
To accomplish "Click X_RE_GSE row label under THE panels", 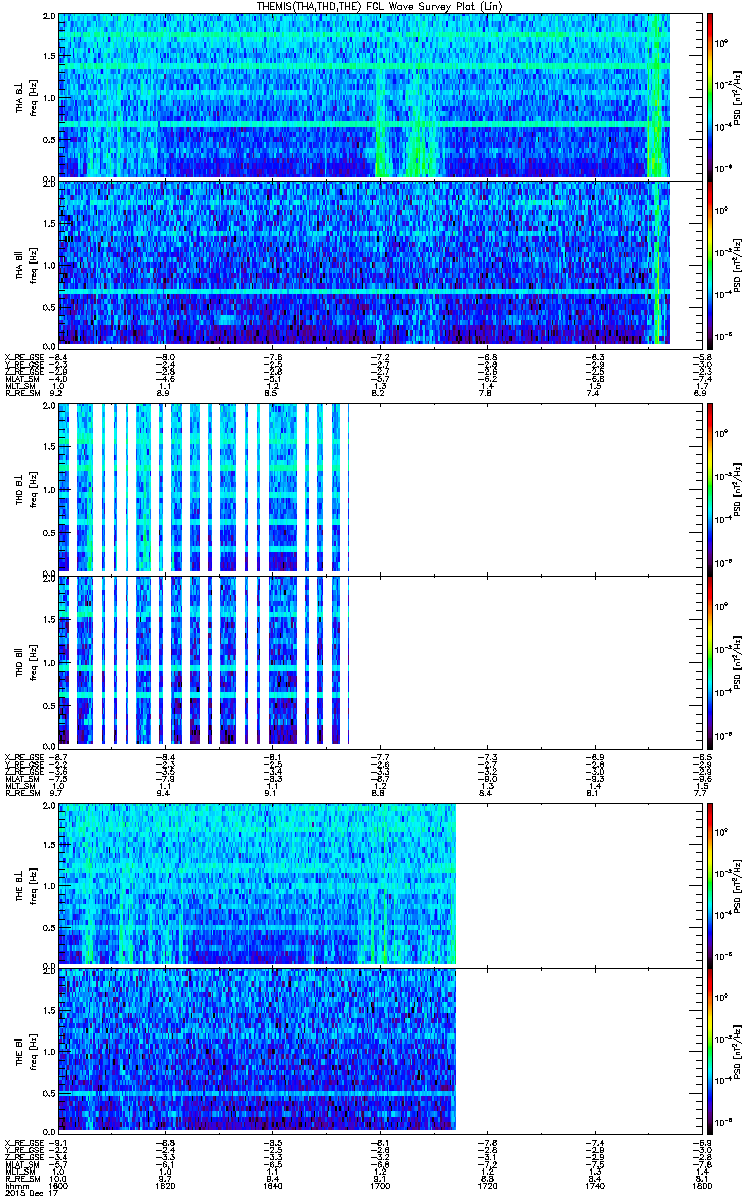I will click(x=23, y=1143).
